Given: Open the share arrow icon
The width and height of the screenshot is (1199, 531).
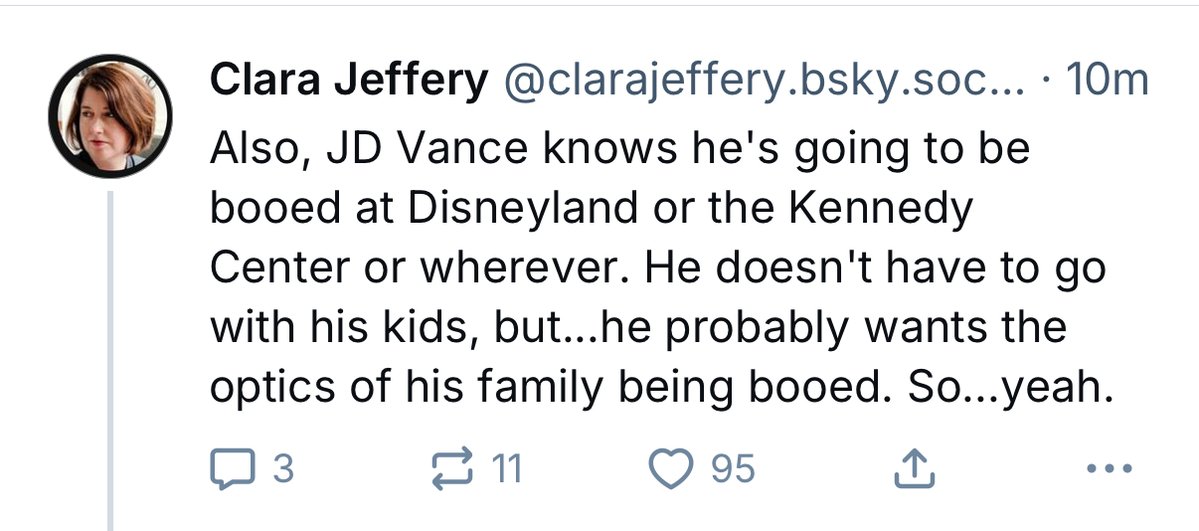Looking at the screenshot, I should click(x=915, y=468).
